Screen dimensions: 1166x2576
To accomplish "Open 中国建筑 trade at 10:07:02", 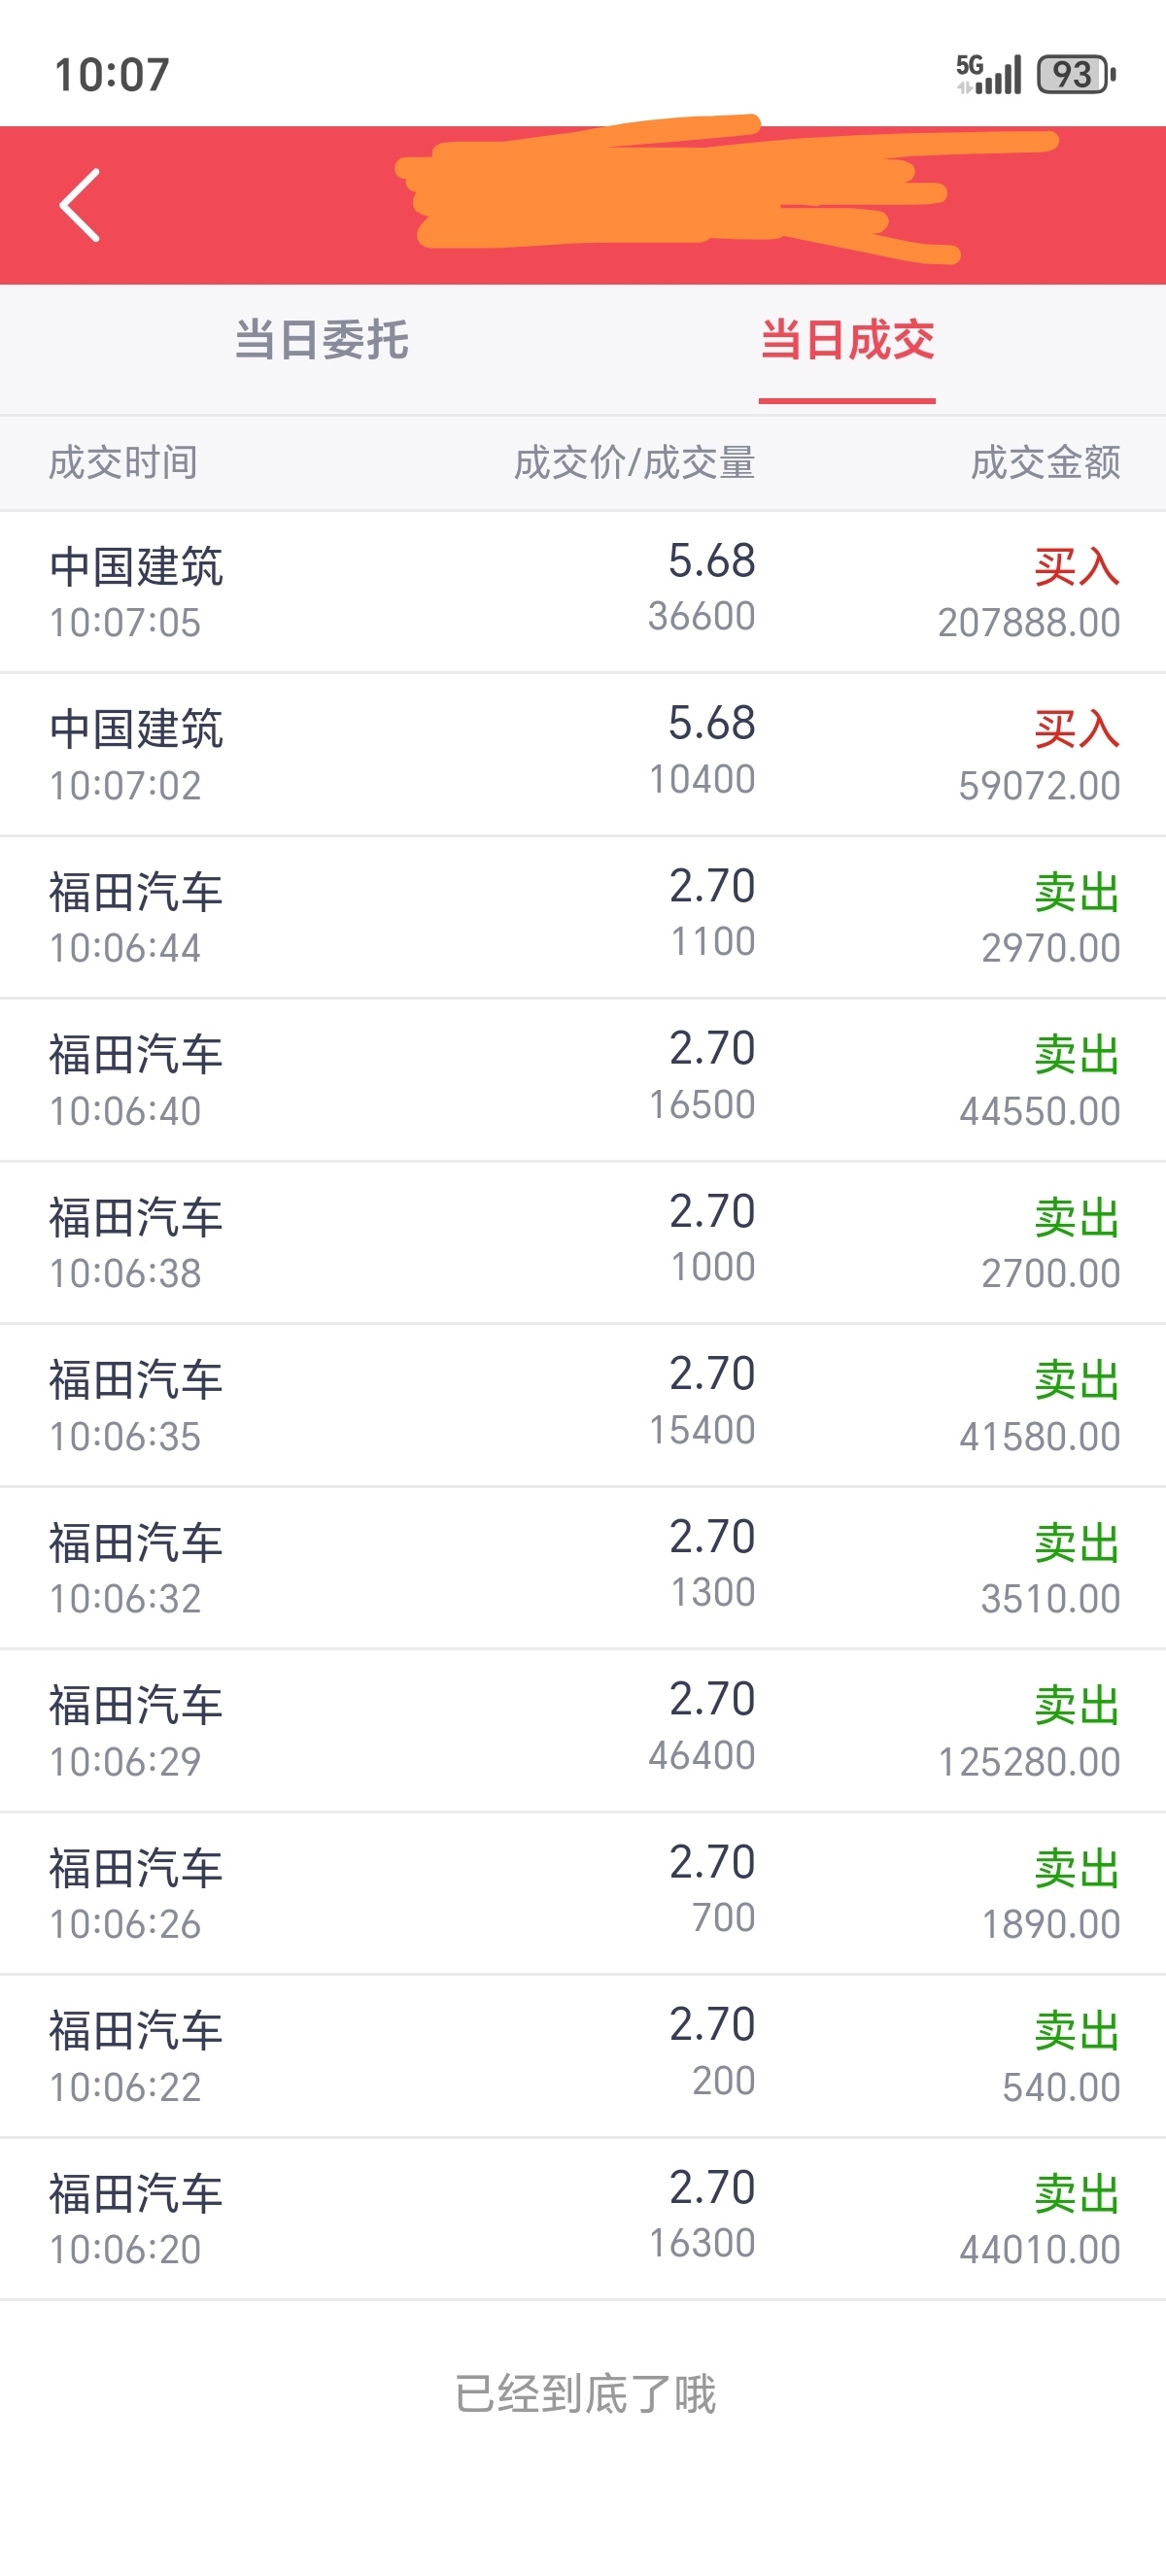I will tap(583, 755).
